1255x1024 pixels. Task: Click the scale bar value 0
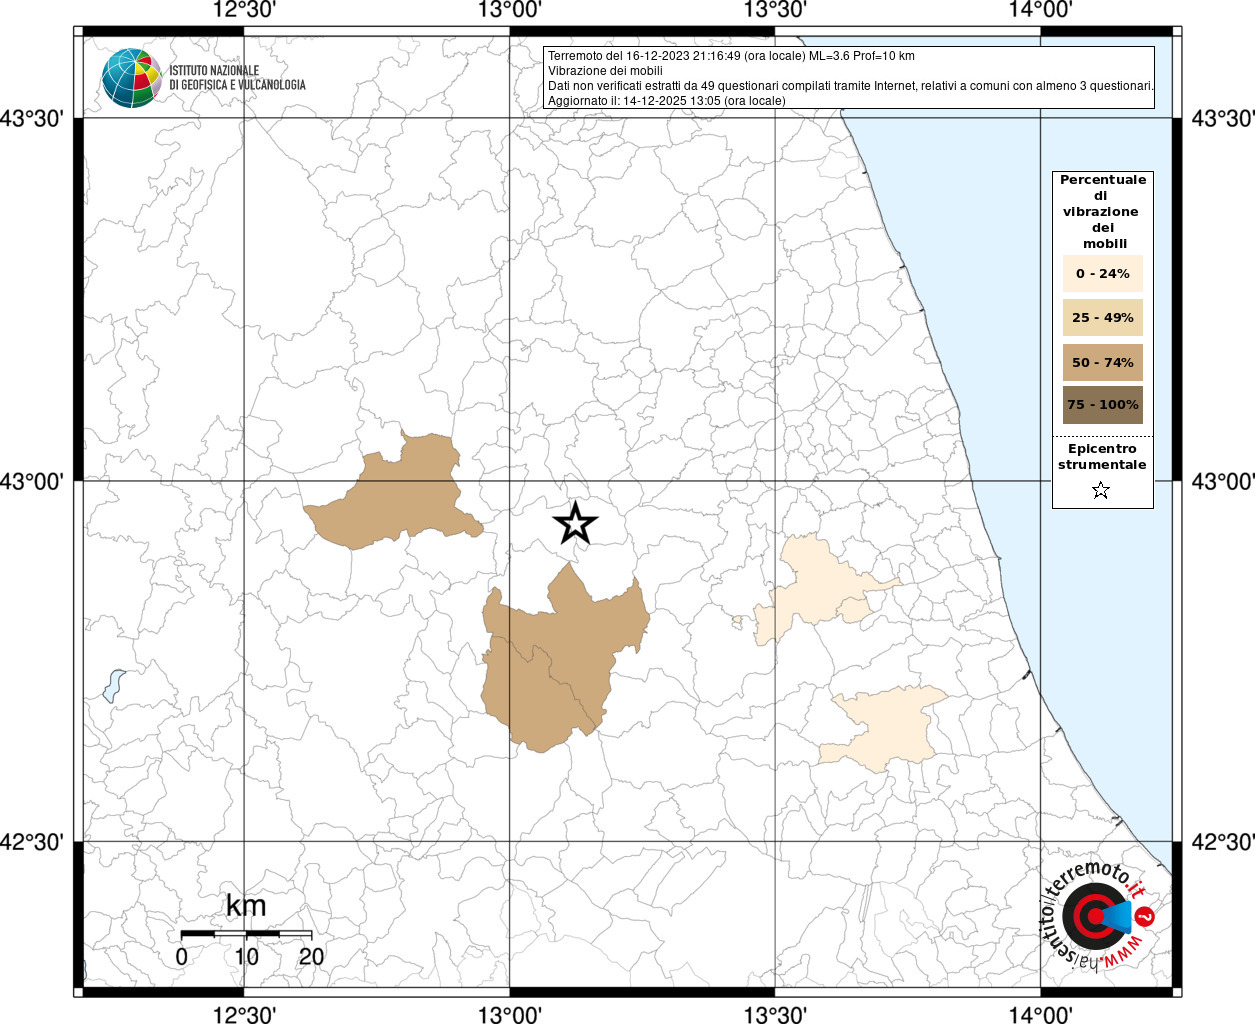tap(181, 957)
